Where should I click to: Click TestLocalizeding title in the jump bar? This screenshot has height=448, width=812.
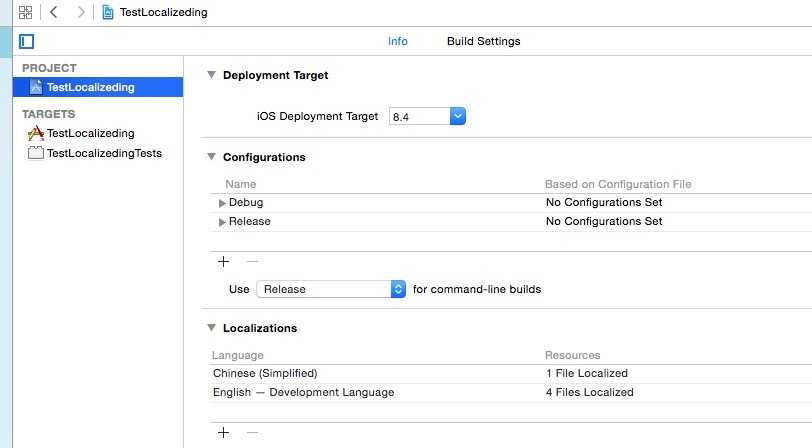click(x=164, y=12)
